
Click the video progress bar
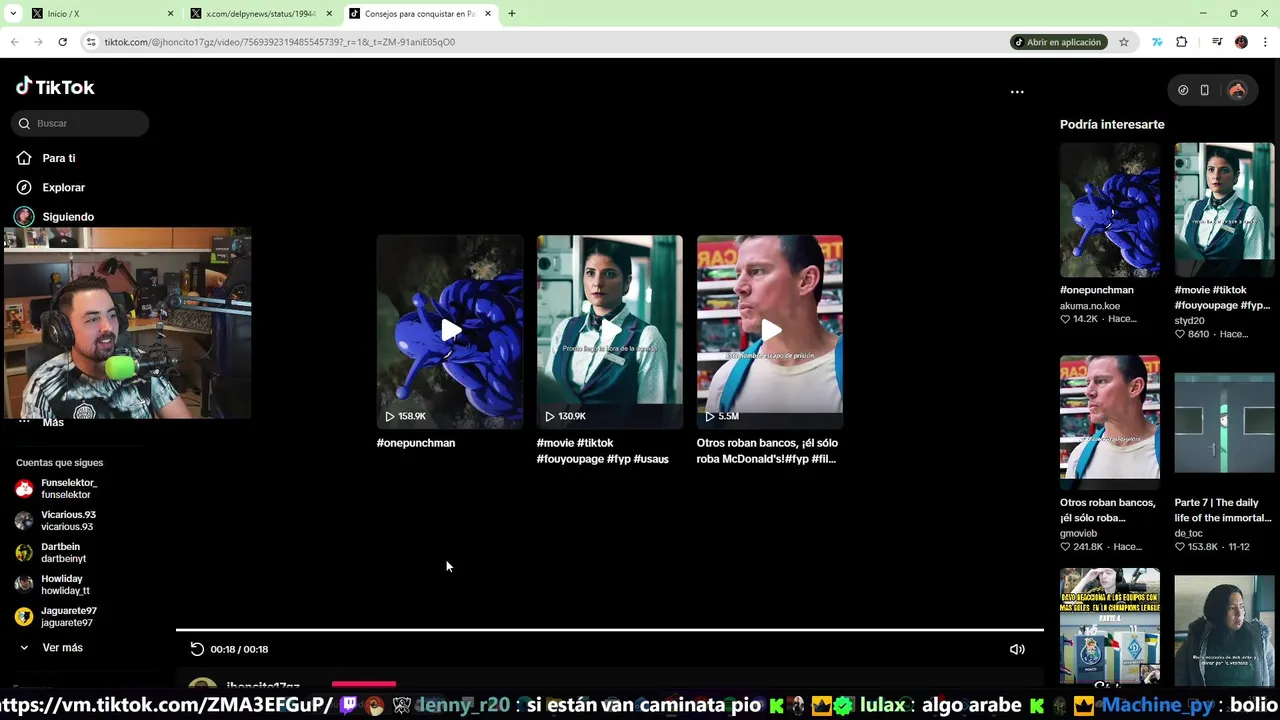pyautogui.click(x=610, y=630)
